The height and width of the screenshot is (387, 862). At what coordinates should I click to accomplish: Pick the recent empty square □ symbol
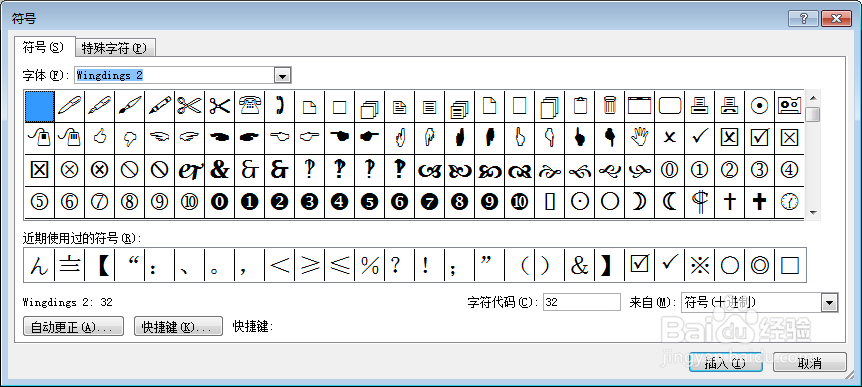click(x=789, y=265)
